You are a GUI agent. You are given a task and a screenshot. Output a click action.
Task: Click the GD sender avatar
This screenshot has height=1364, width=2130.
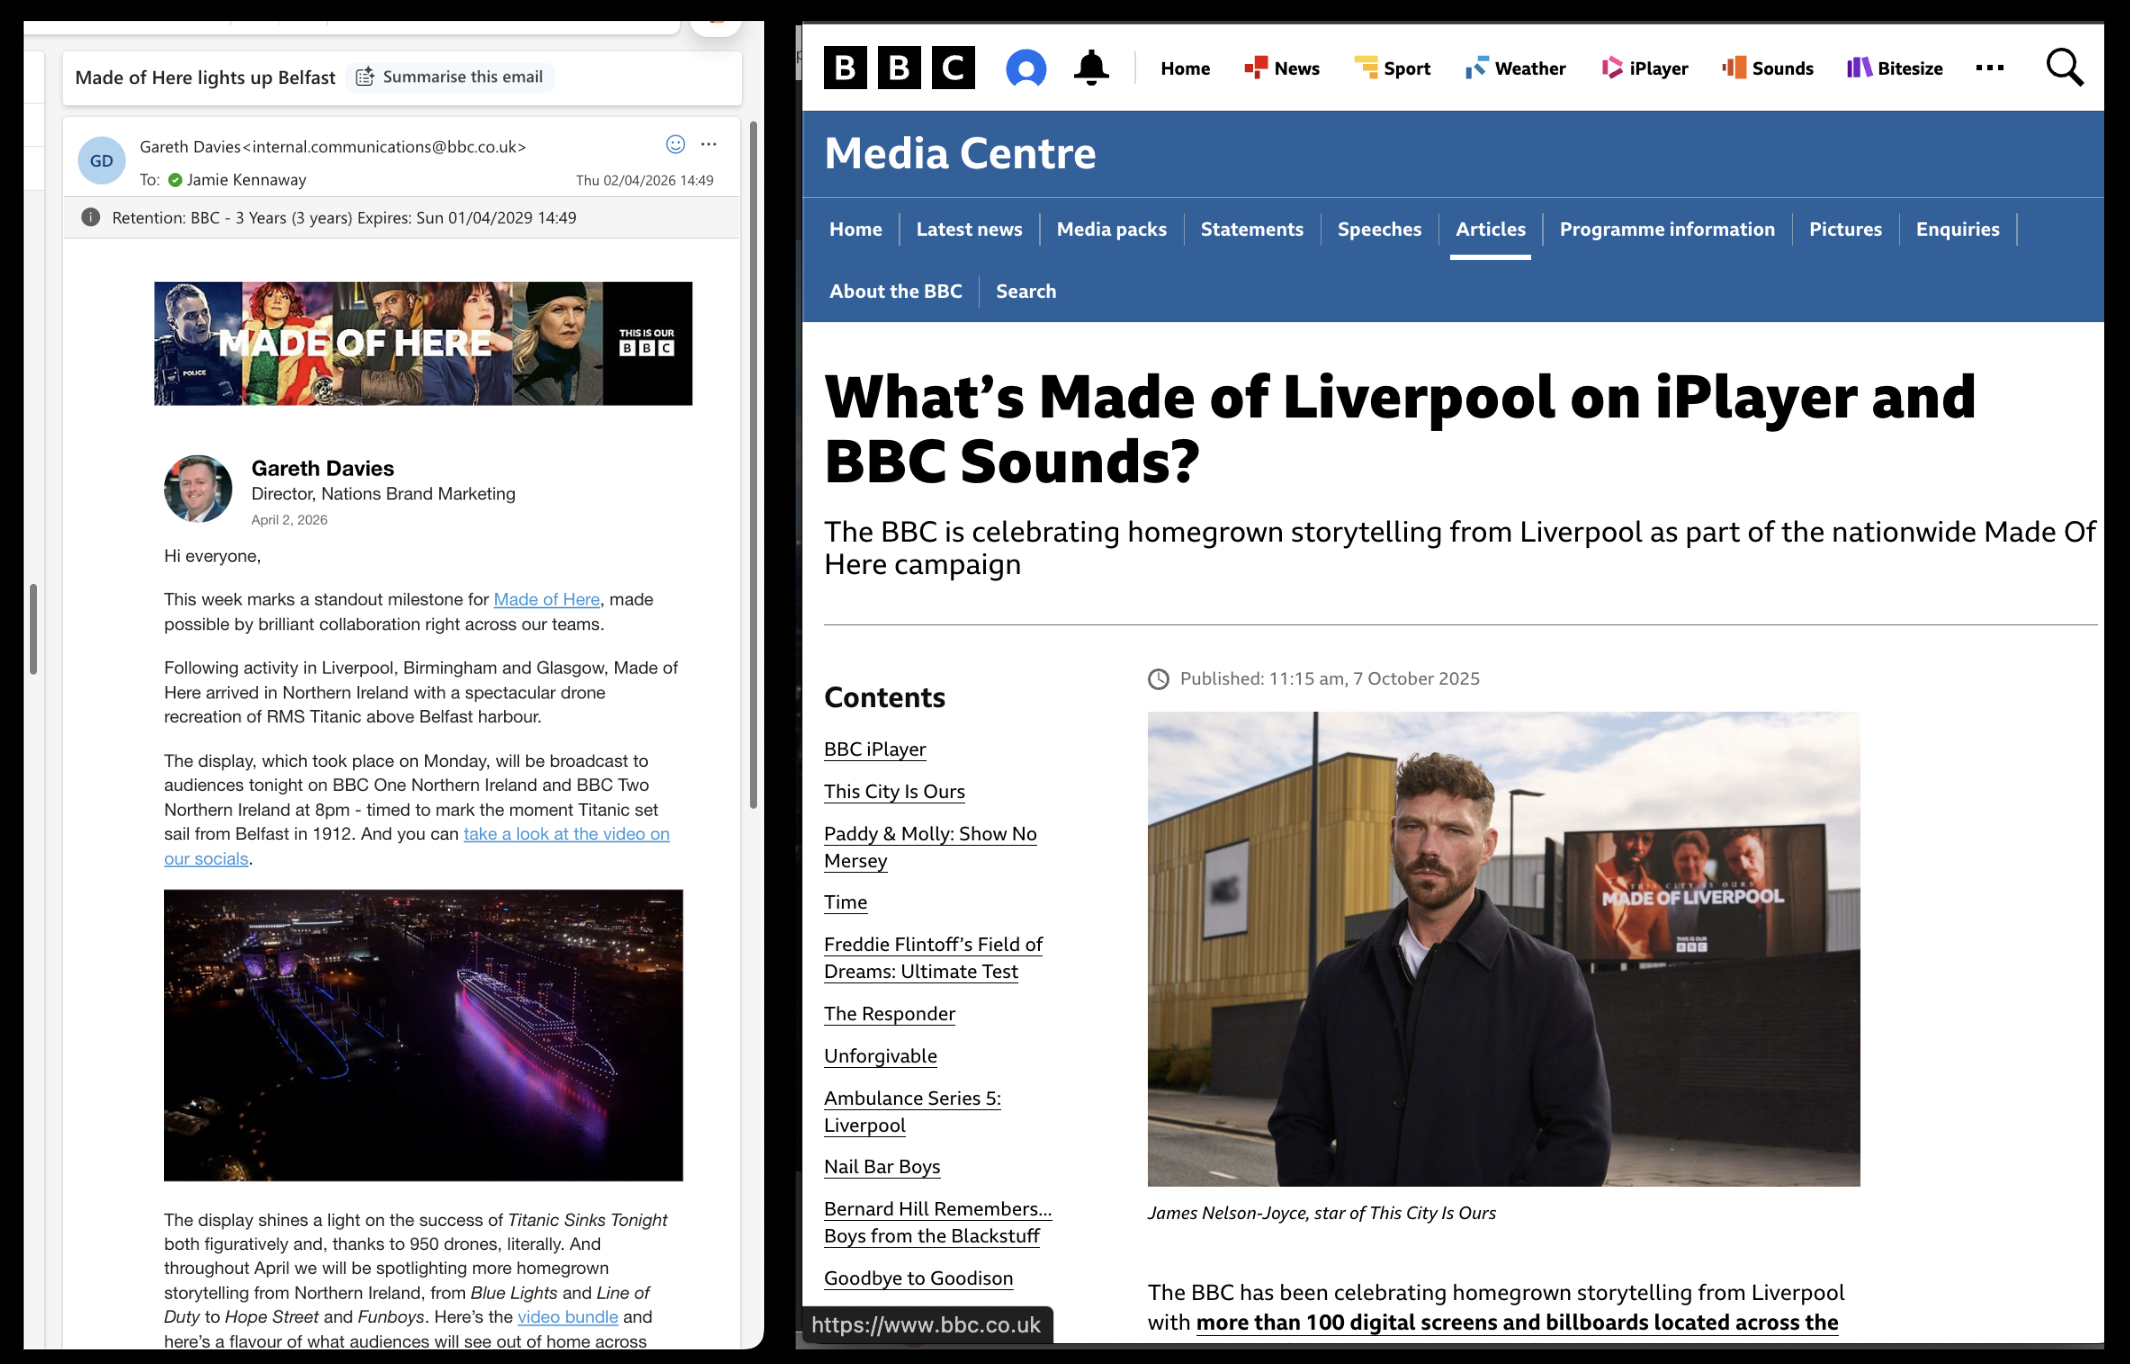coord(102,161)
